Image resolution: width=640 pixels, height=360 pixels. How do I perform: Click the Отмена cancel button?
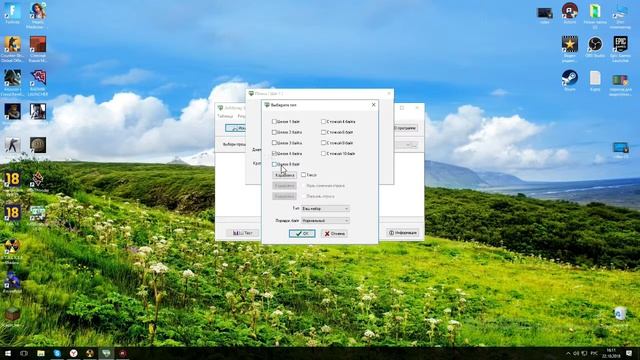coord(334,233)
